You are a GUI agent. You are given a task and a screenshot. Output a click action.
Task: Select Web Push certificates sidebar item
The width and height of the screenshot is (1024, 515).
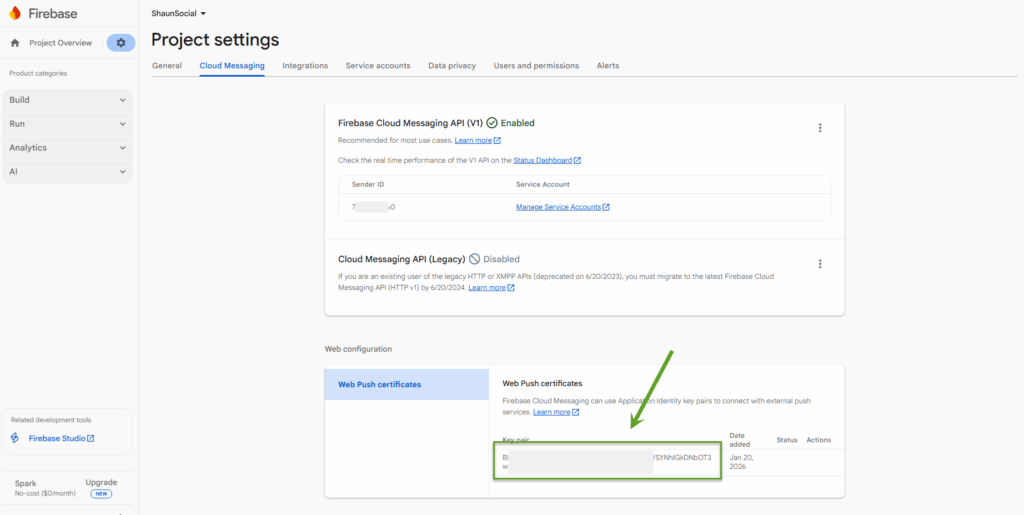(x=379, y=384)
